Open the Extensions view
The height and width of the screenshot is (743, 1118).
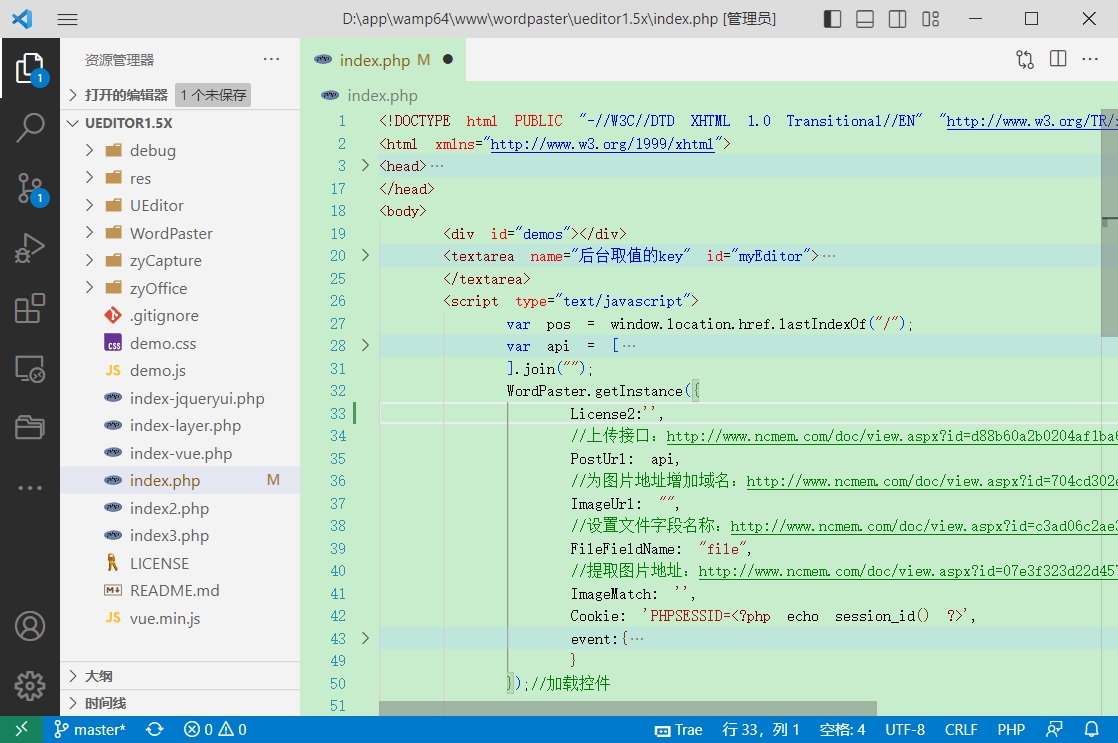coord(30,308)
